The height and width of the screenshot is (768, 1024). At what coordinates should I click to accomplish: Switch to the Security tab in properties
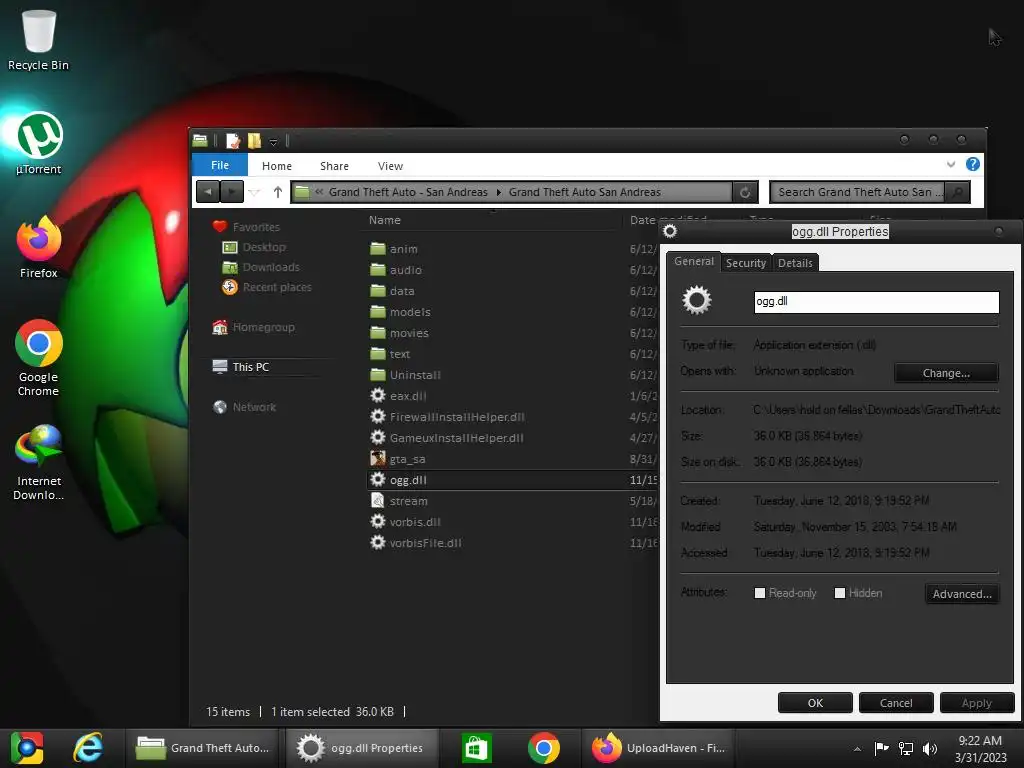click(746, 263)
